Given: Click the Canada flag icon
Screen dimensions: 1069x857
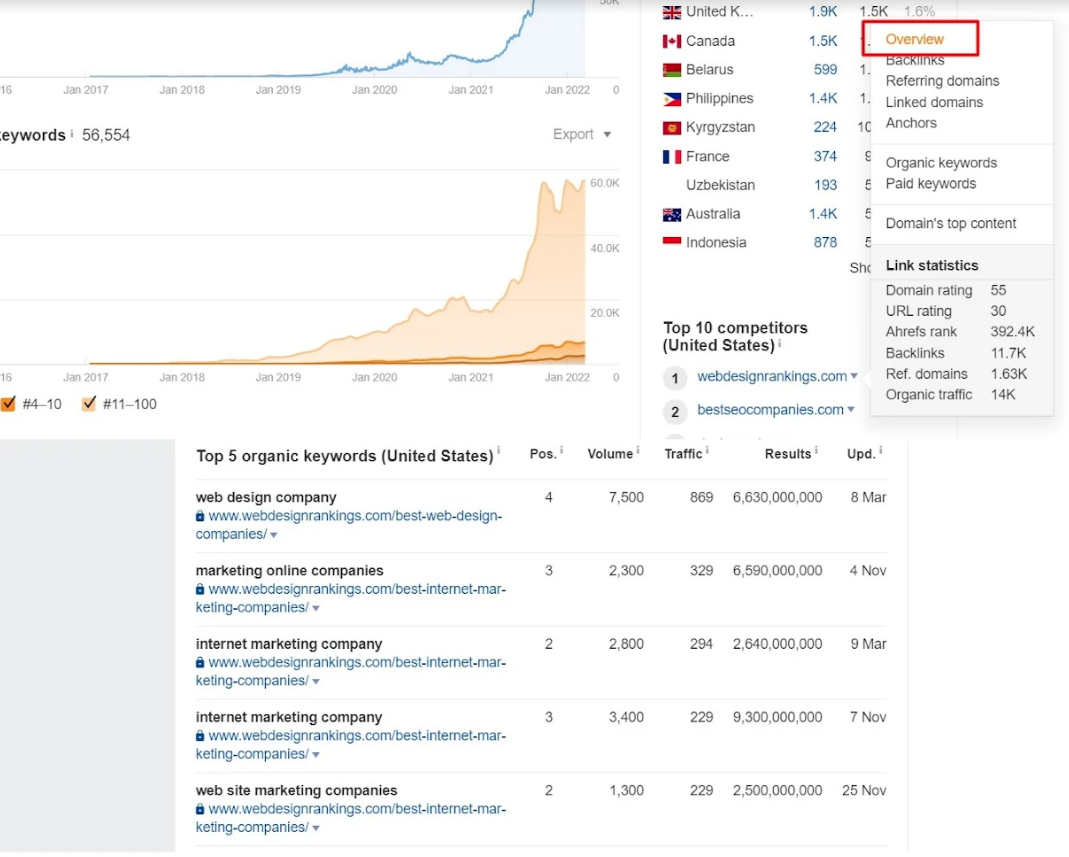Looking at the screenshot, I should pyautogui.click(x=670, y=41).
